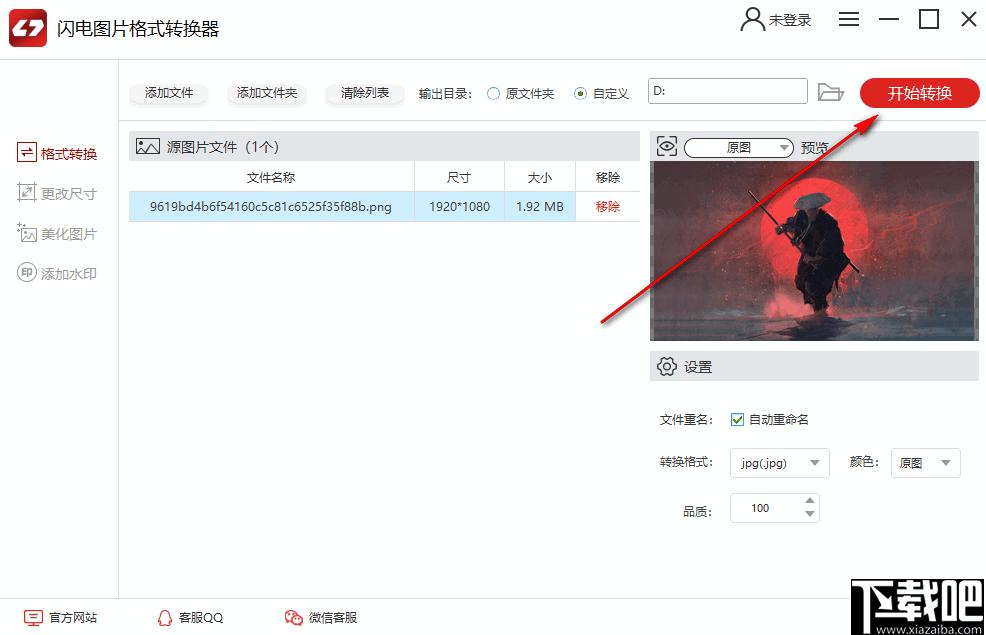Click the 设置 gear icon
The width and height of the screenshot is (986, 635).
(667, 366)
